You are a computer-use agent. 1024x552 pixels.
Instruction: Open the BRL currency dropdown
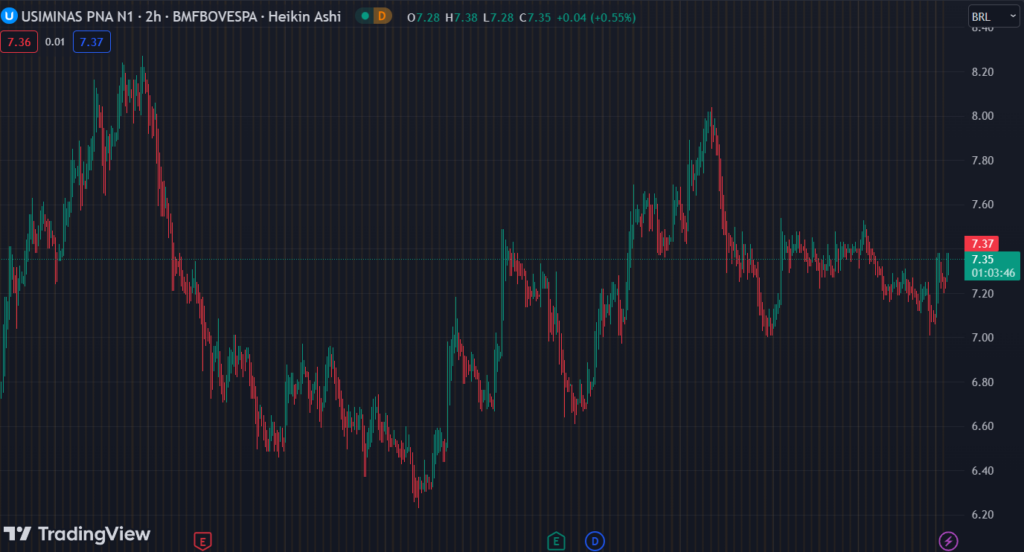pyautogui.click(x=993, y=17)
